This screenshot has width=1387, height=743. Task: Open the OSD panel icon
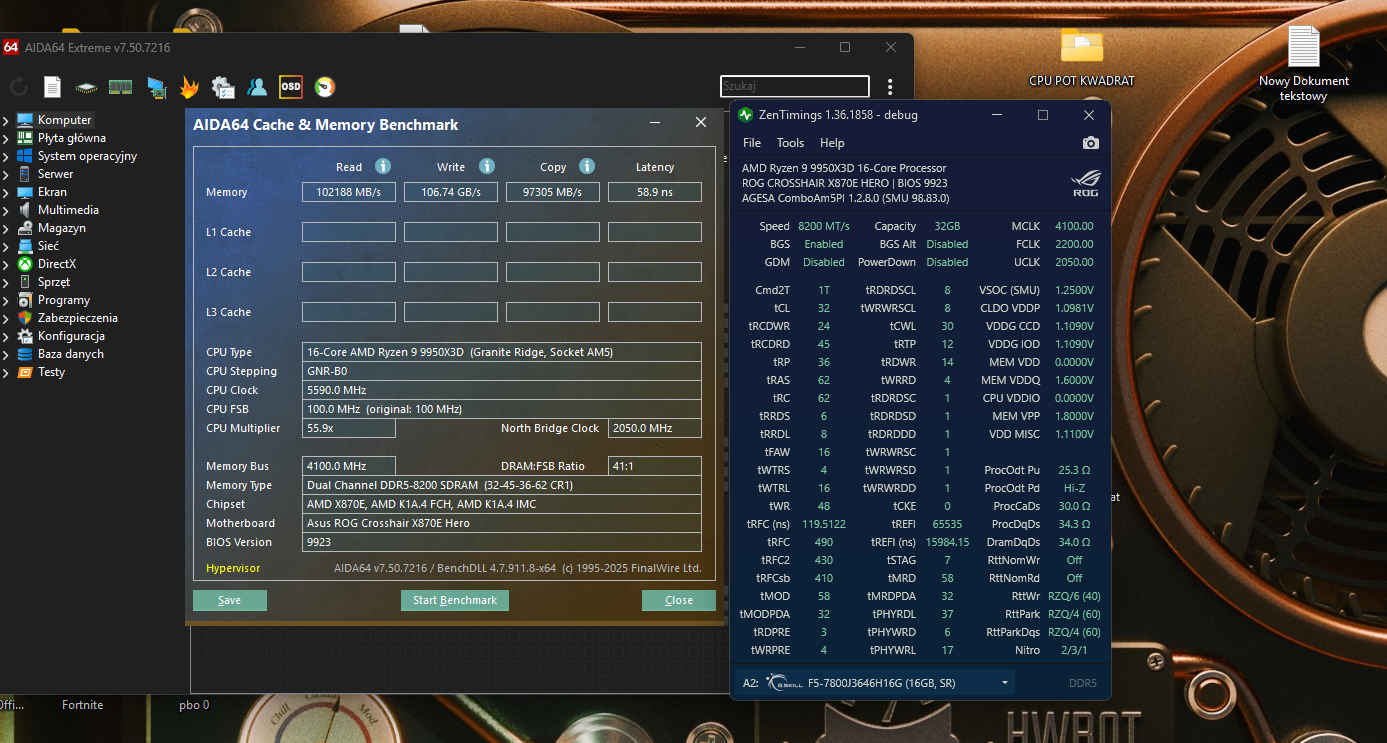click(291, 87)
